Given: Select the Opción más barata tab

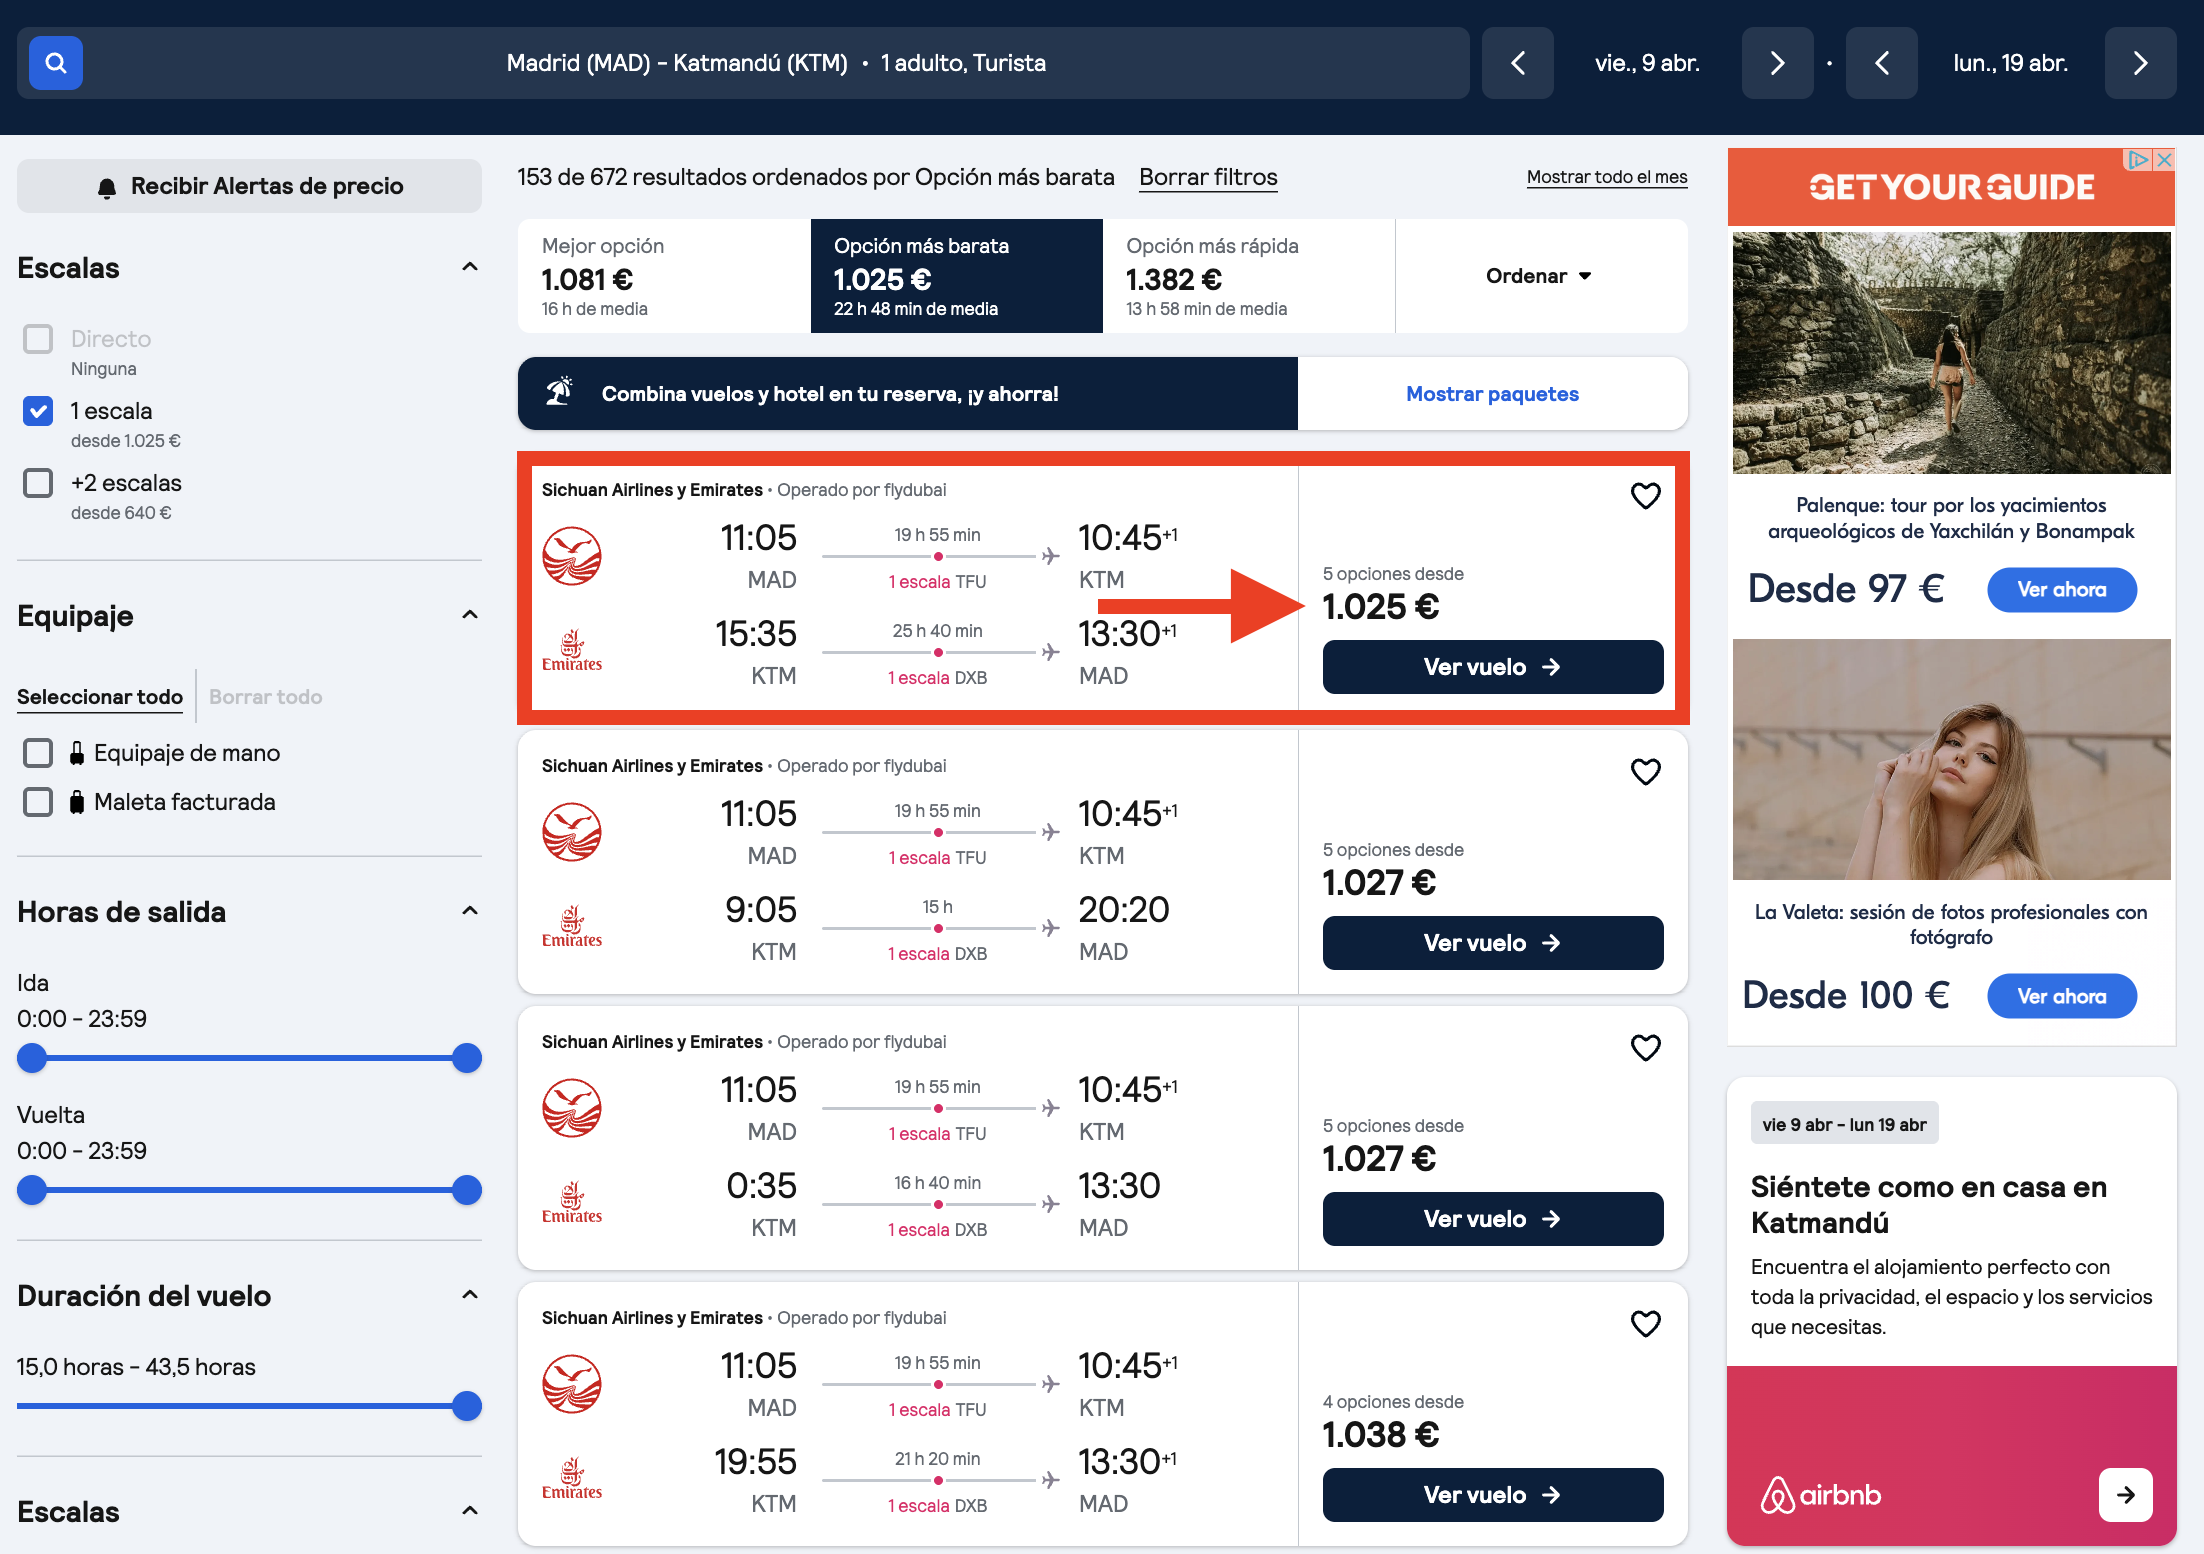Looking at the screenshot, I should point(957,276).
